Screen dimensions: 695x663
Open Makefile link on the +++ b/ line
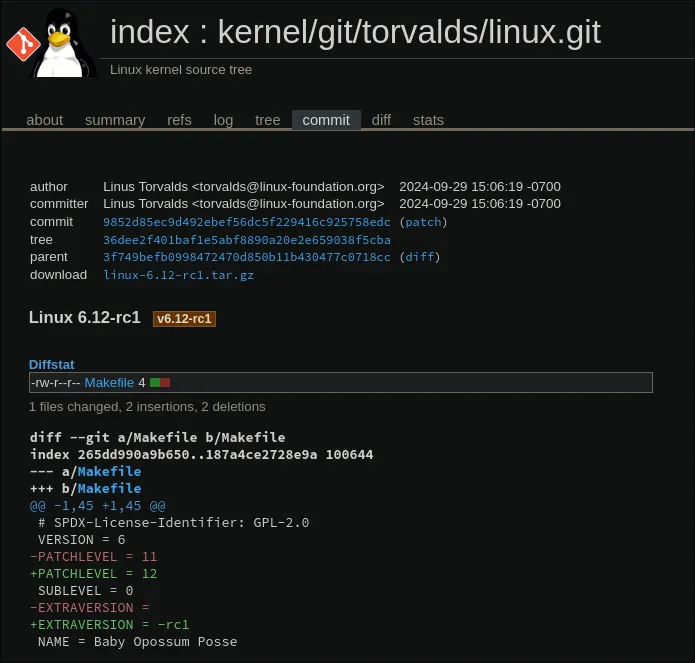click(x=109, y=488)
